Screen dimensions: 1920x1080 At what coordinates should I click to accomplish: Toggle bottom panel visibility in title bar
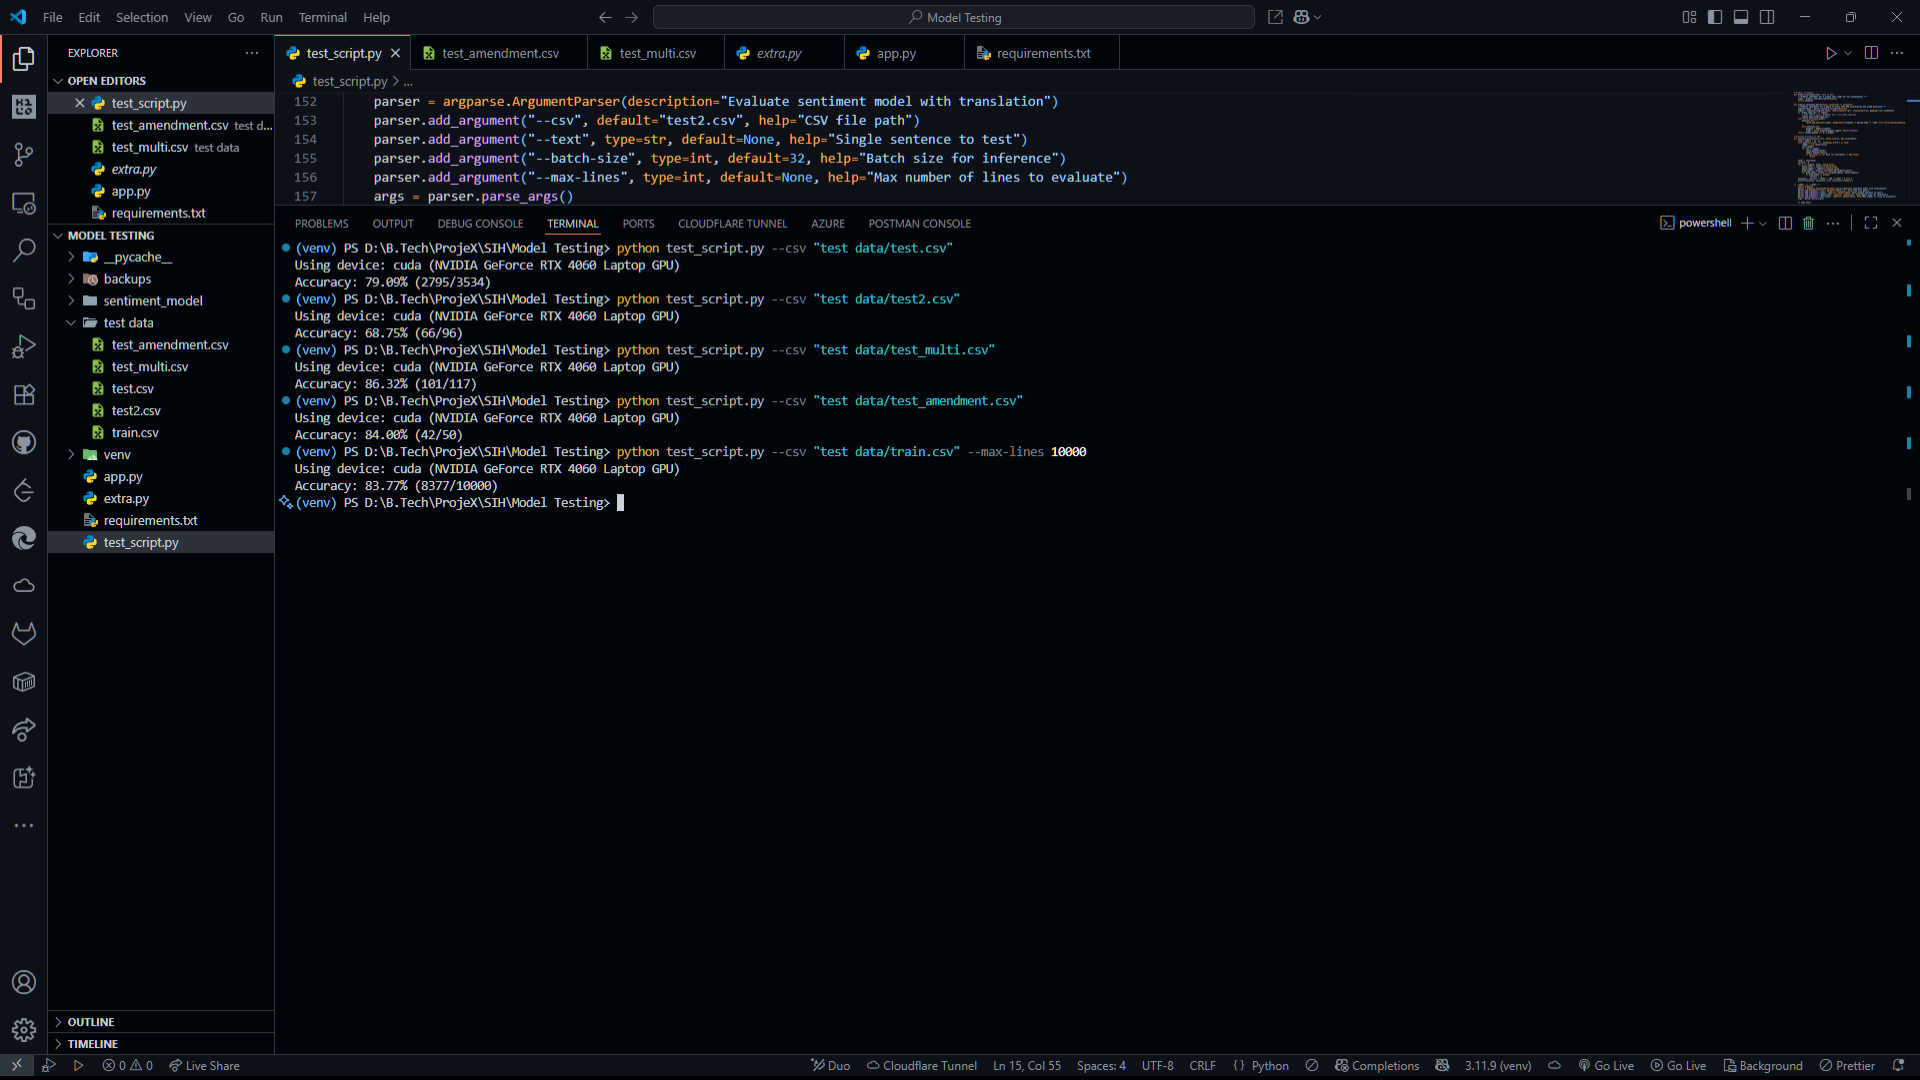(1741, 17)
